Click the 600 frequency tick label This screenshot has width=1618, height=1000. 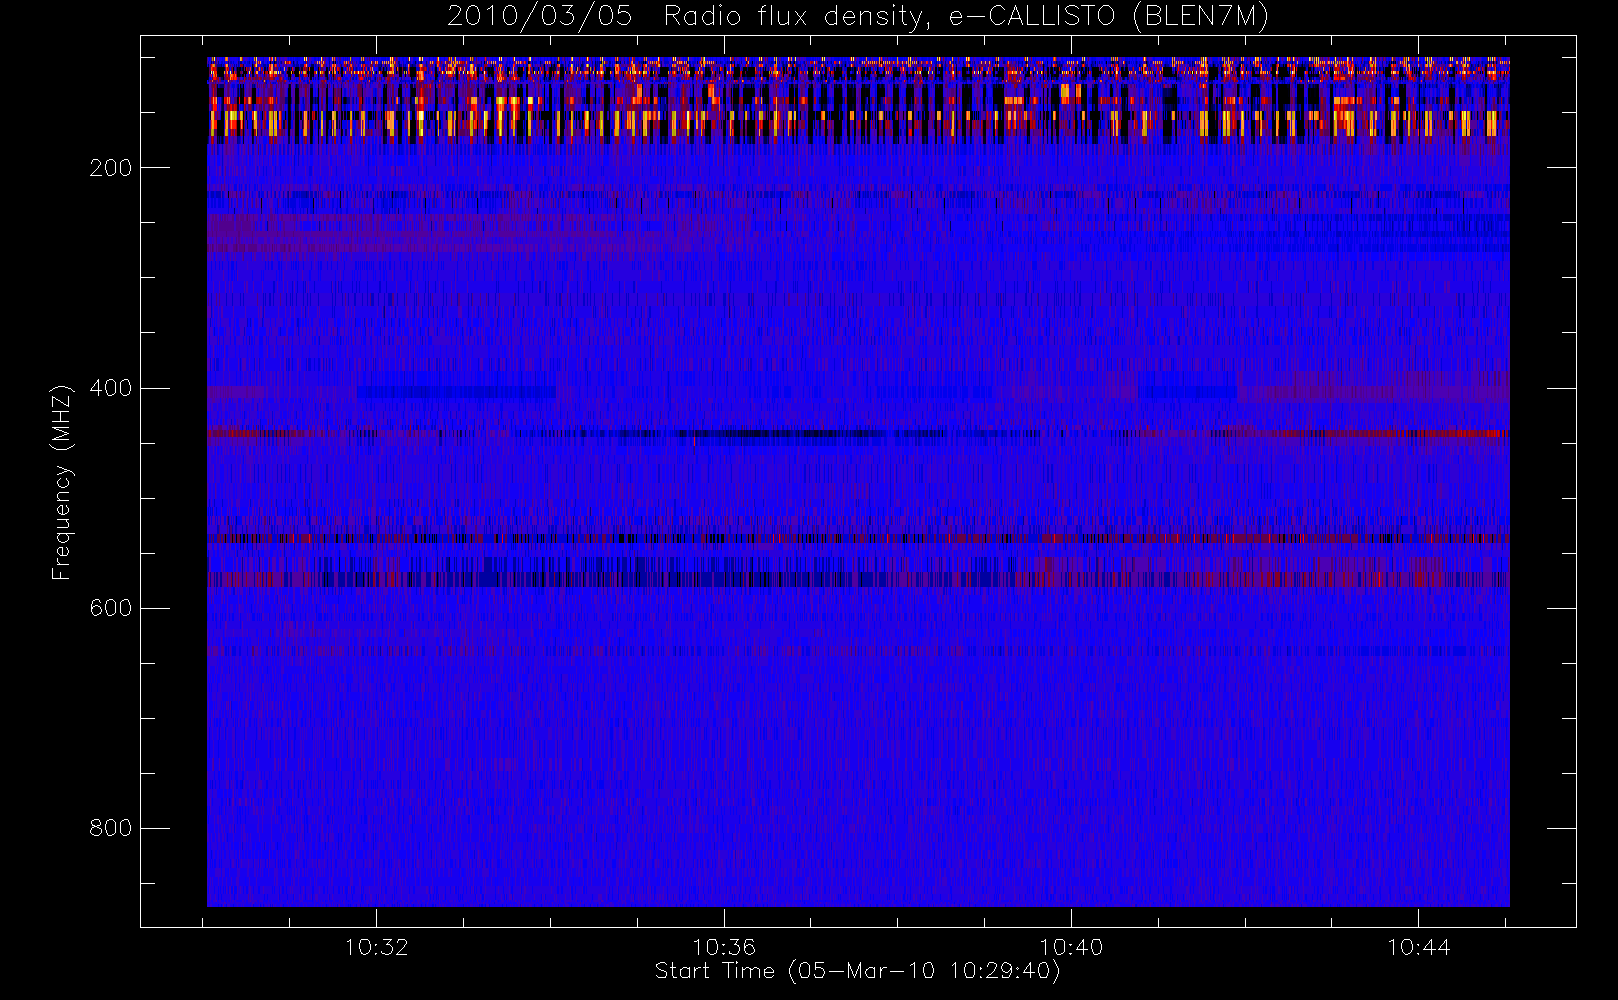click(x=111, y=608)
